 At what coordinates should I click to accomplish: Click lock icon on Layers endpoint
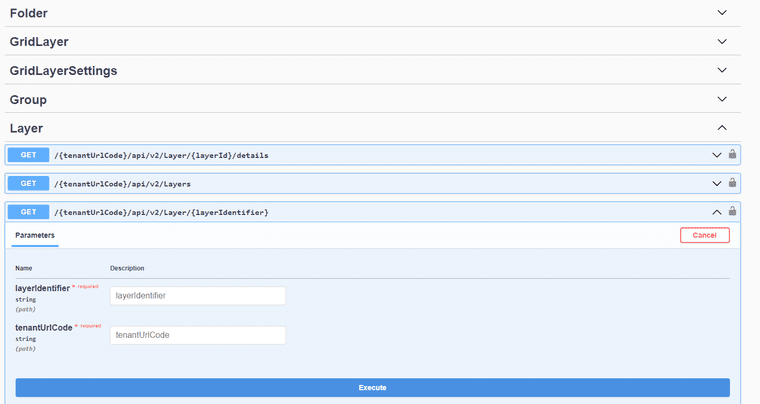(732, 183)
